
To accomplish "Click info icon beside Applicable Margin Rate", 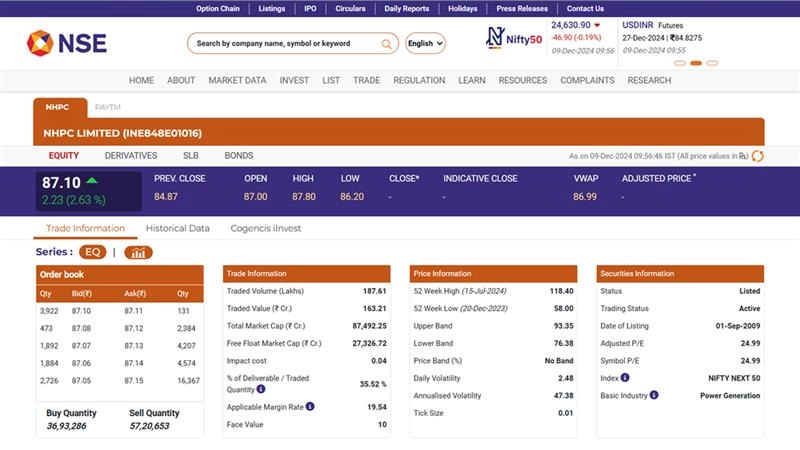I will pyautogui.click(x=310, y=407).
